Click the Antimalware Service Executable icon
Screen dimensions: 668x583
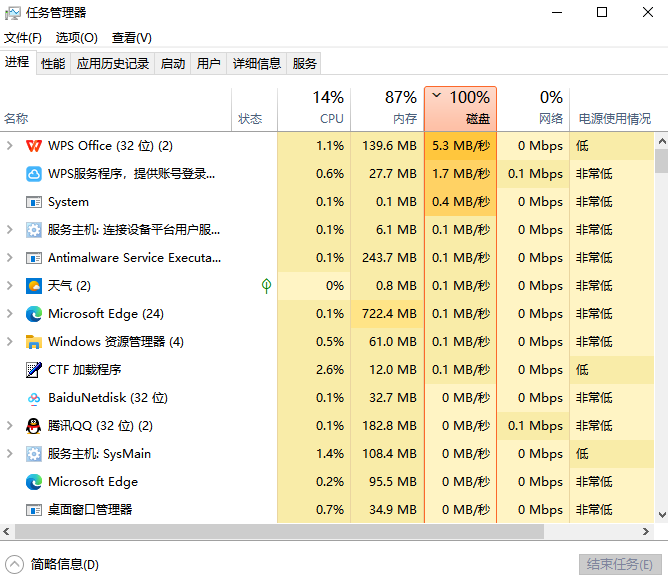(x=34, y=258)
